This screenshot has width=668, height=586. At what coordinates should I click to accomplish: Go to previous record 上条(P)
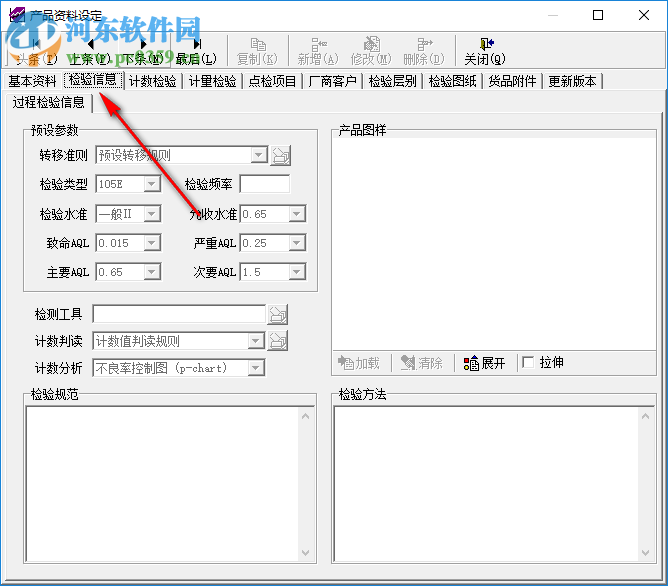pyautogui.click(x=90, y=51)
